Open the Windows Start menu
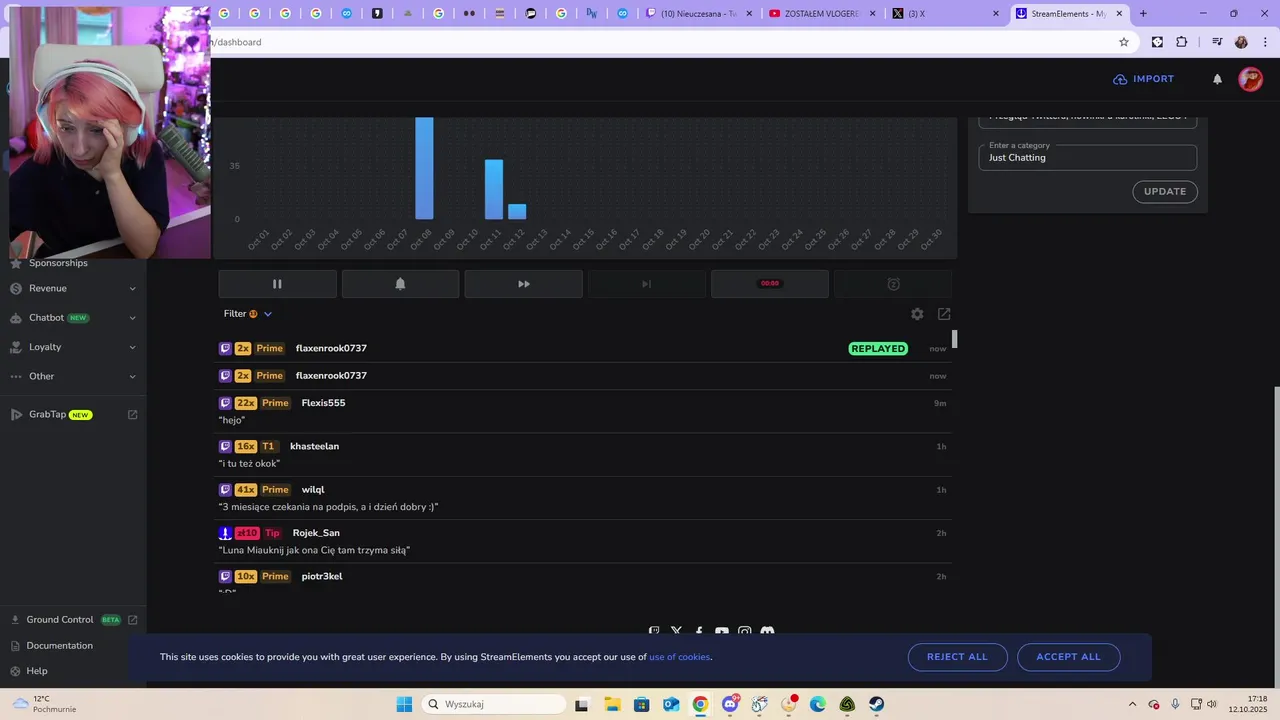This screenshot has height=720, width=1280. [404, 704]
